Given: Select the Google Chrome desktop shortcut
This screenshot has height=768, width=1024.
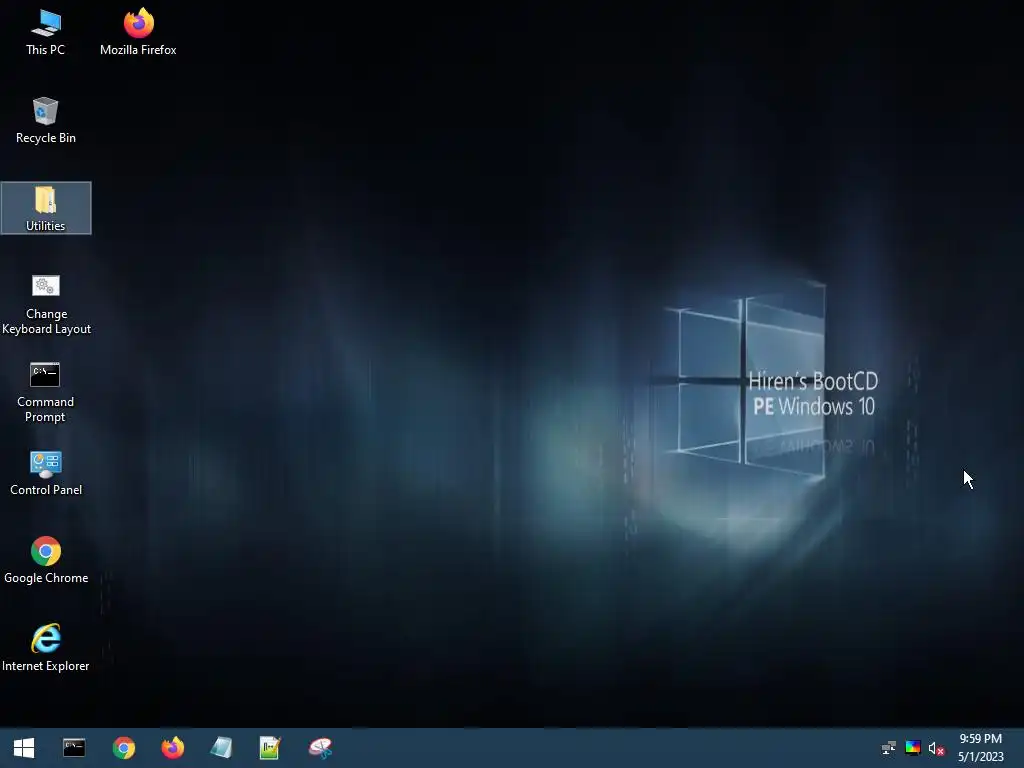Looking at the screenshot, I should click(46, 560).
